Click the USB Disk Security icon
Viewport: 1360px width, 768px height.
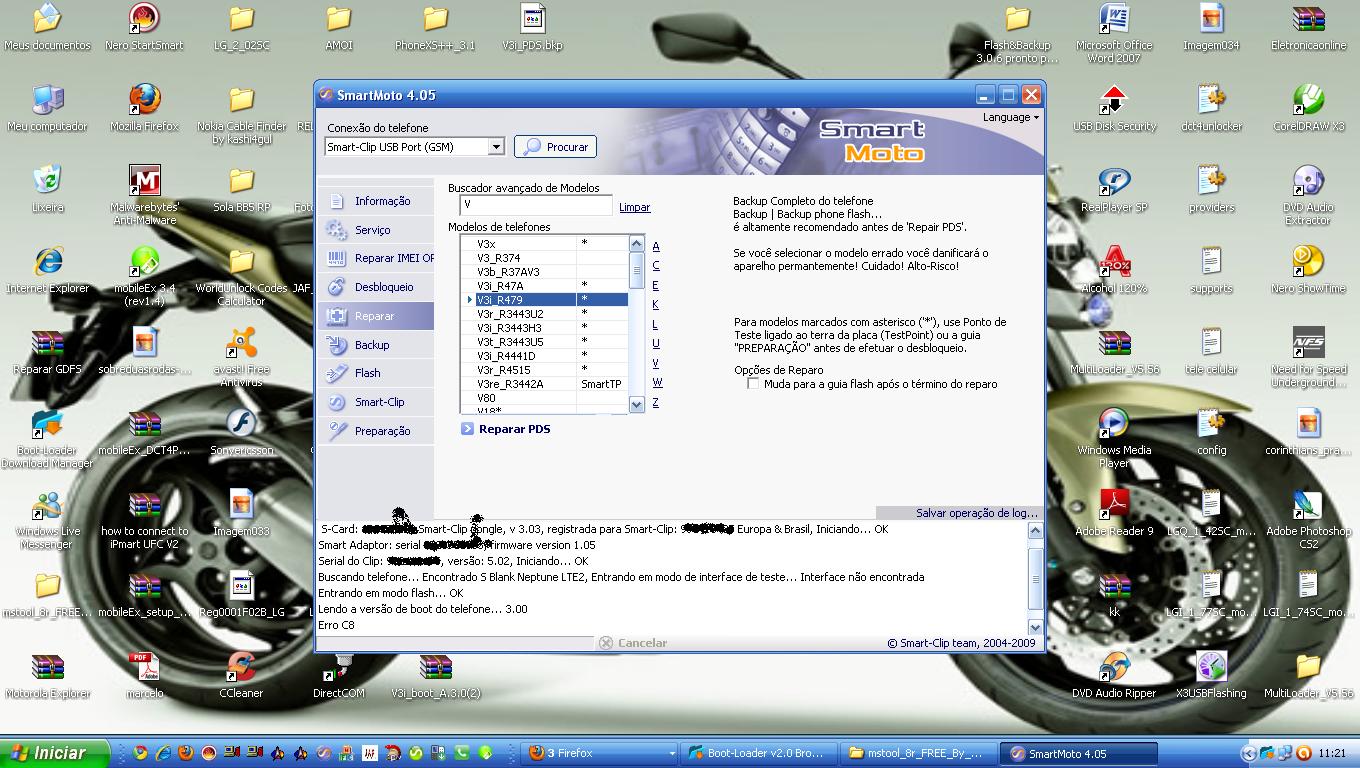(x=1114, y=109)
